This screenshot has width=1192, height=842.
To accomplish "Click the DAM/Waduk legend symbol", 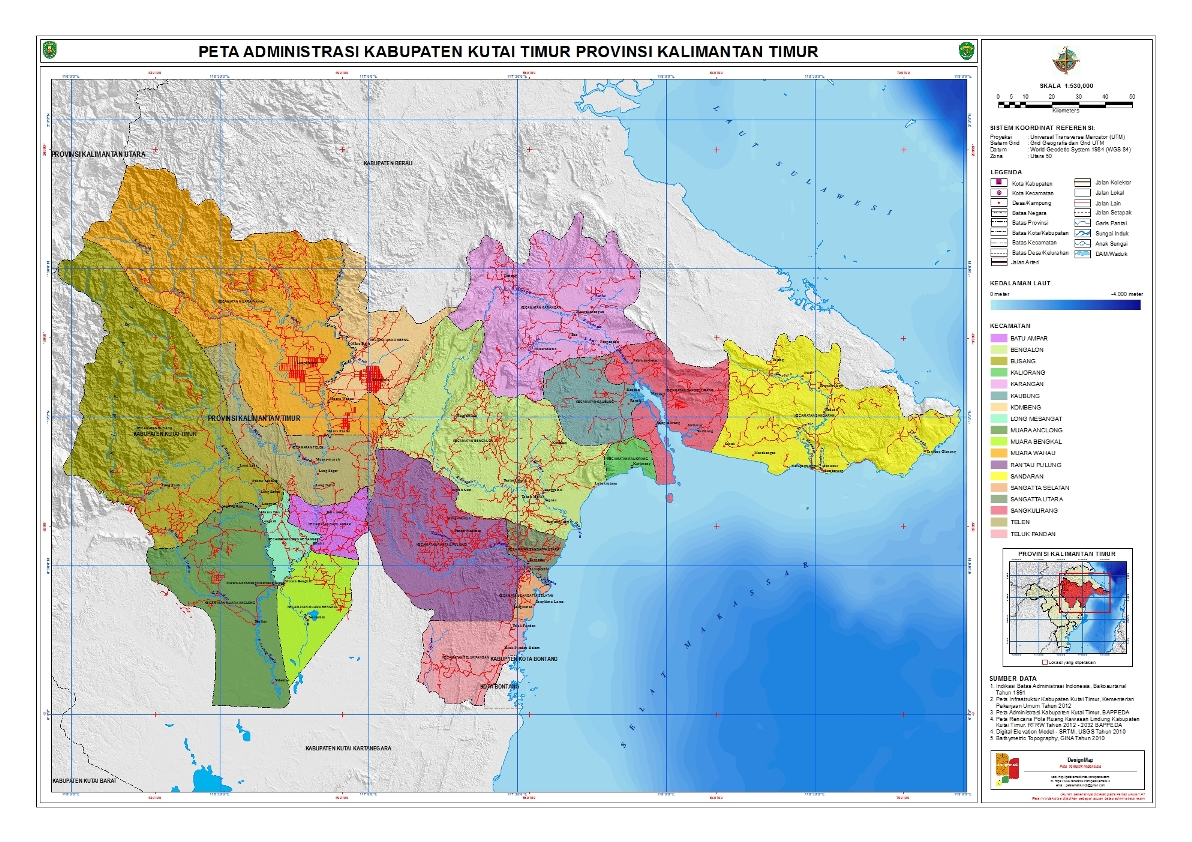I will coord(1083,253).
